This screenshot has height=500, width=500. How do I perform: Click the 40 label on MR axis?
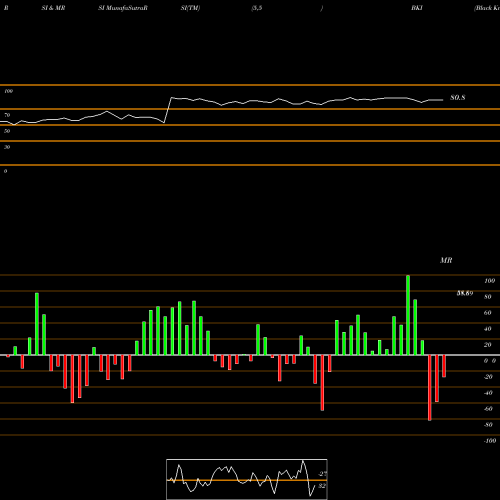click(x=488, y=329)
